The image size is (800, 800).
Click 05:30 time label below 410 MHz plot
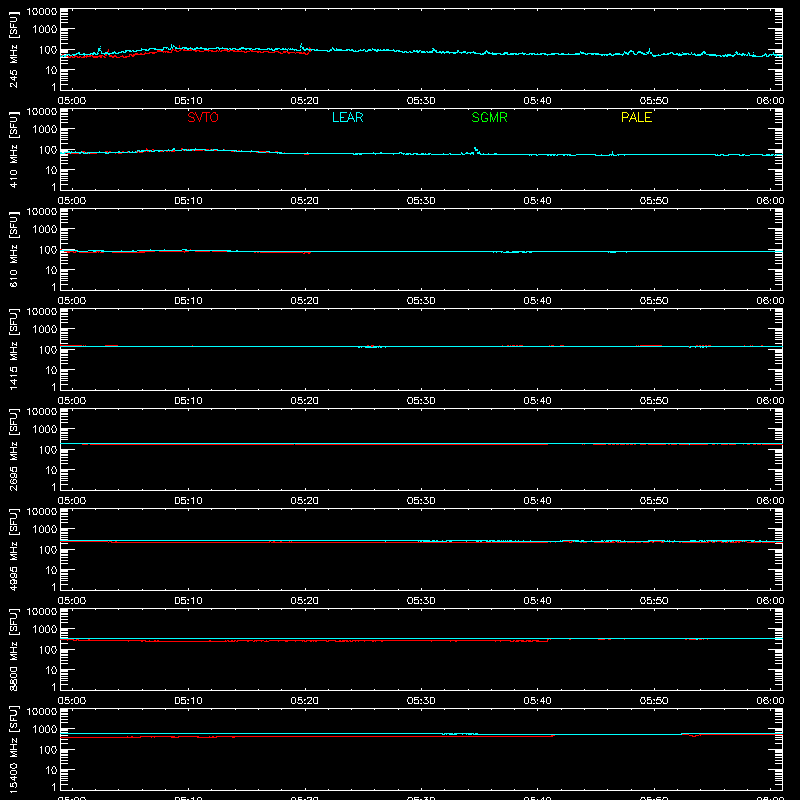421,201
